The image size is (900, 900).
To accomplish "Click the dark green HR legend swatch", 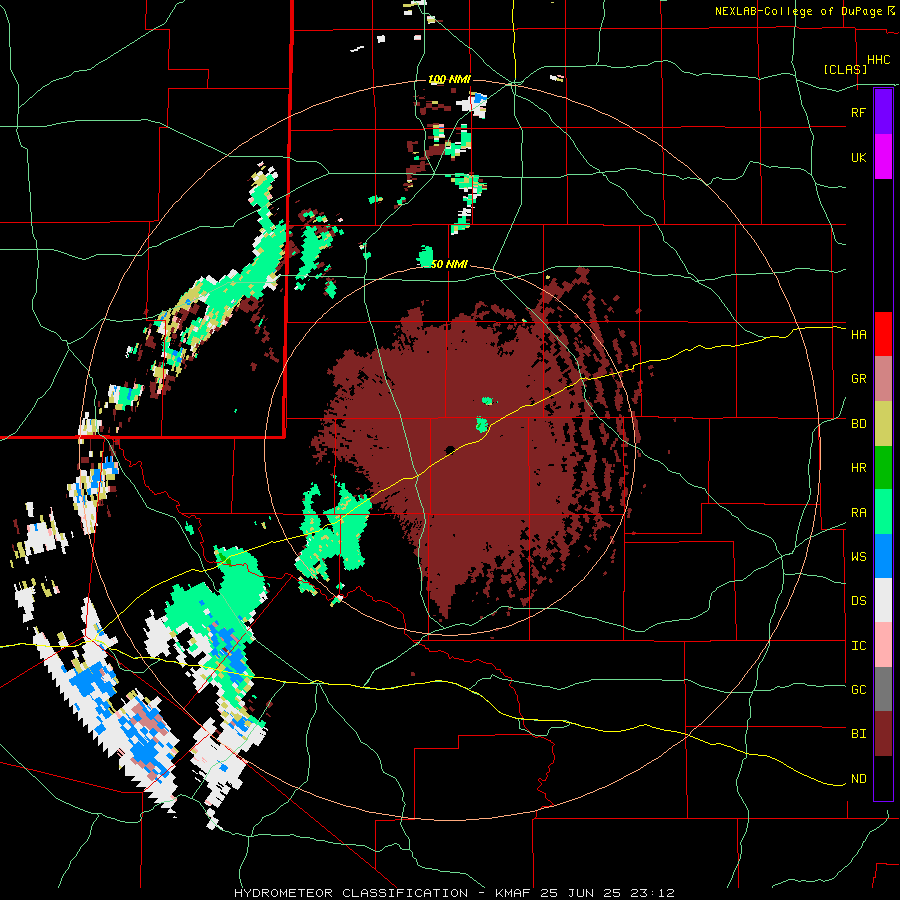I will [x=883, y=468].
